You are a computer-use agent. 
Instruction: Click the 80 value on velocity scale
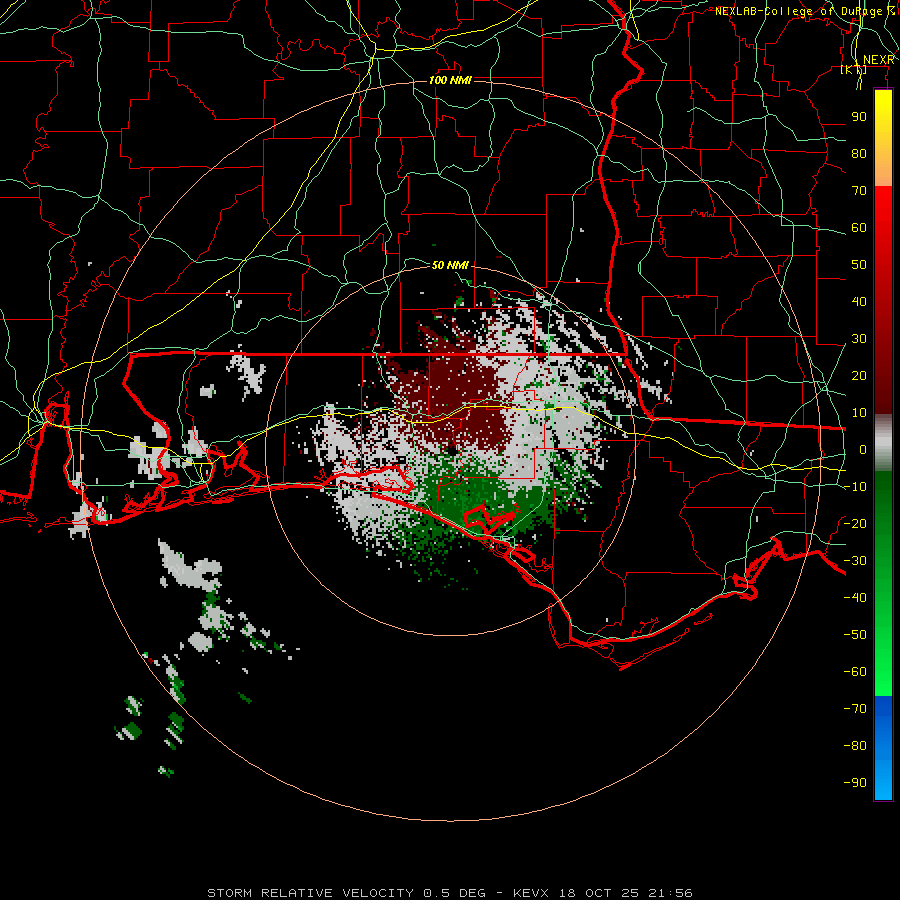click(859, 154)
